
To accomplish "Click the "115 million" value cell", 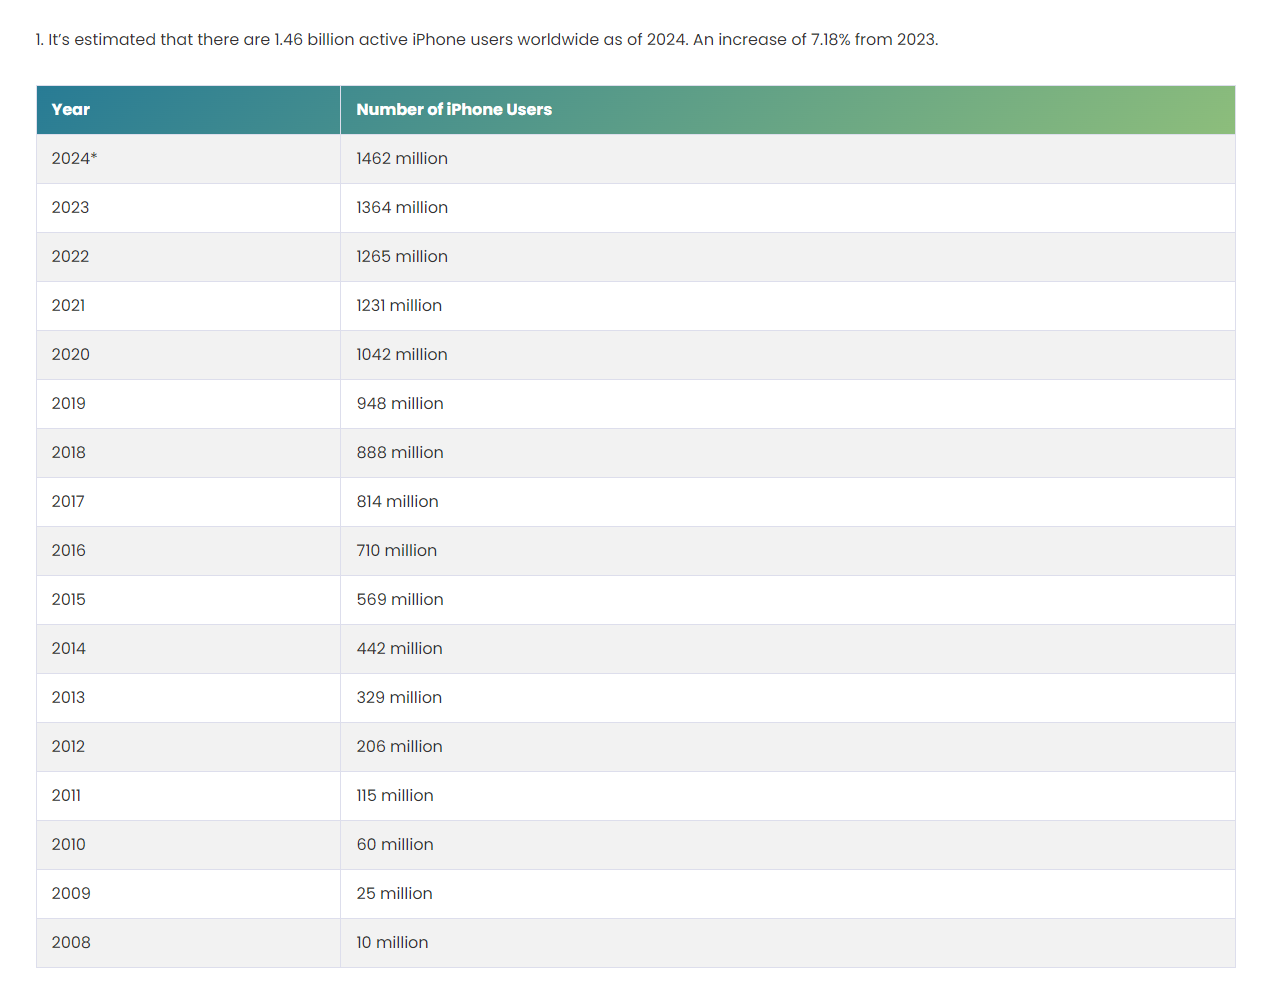I will 395,796.
